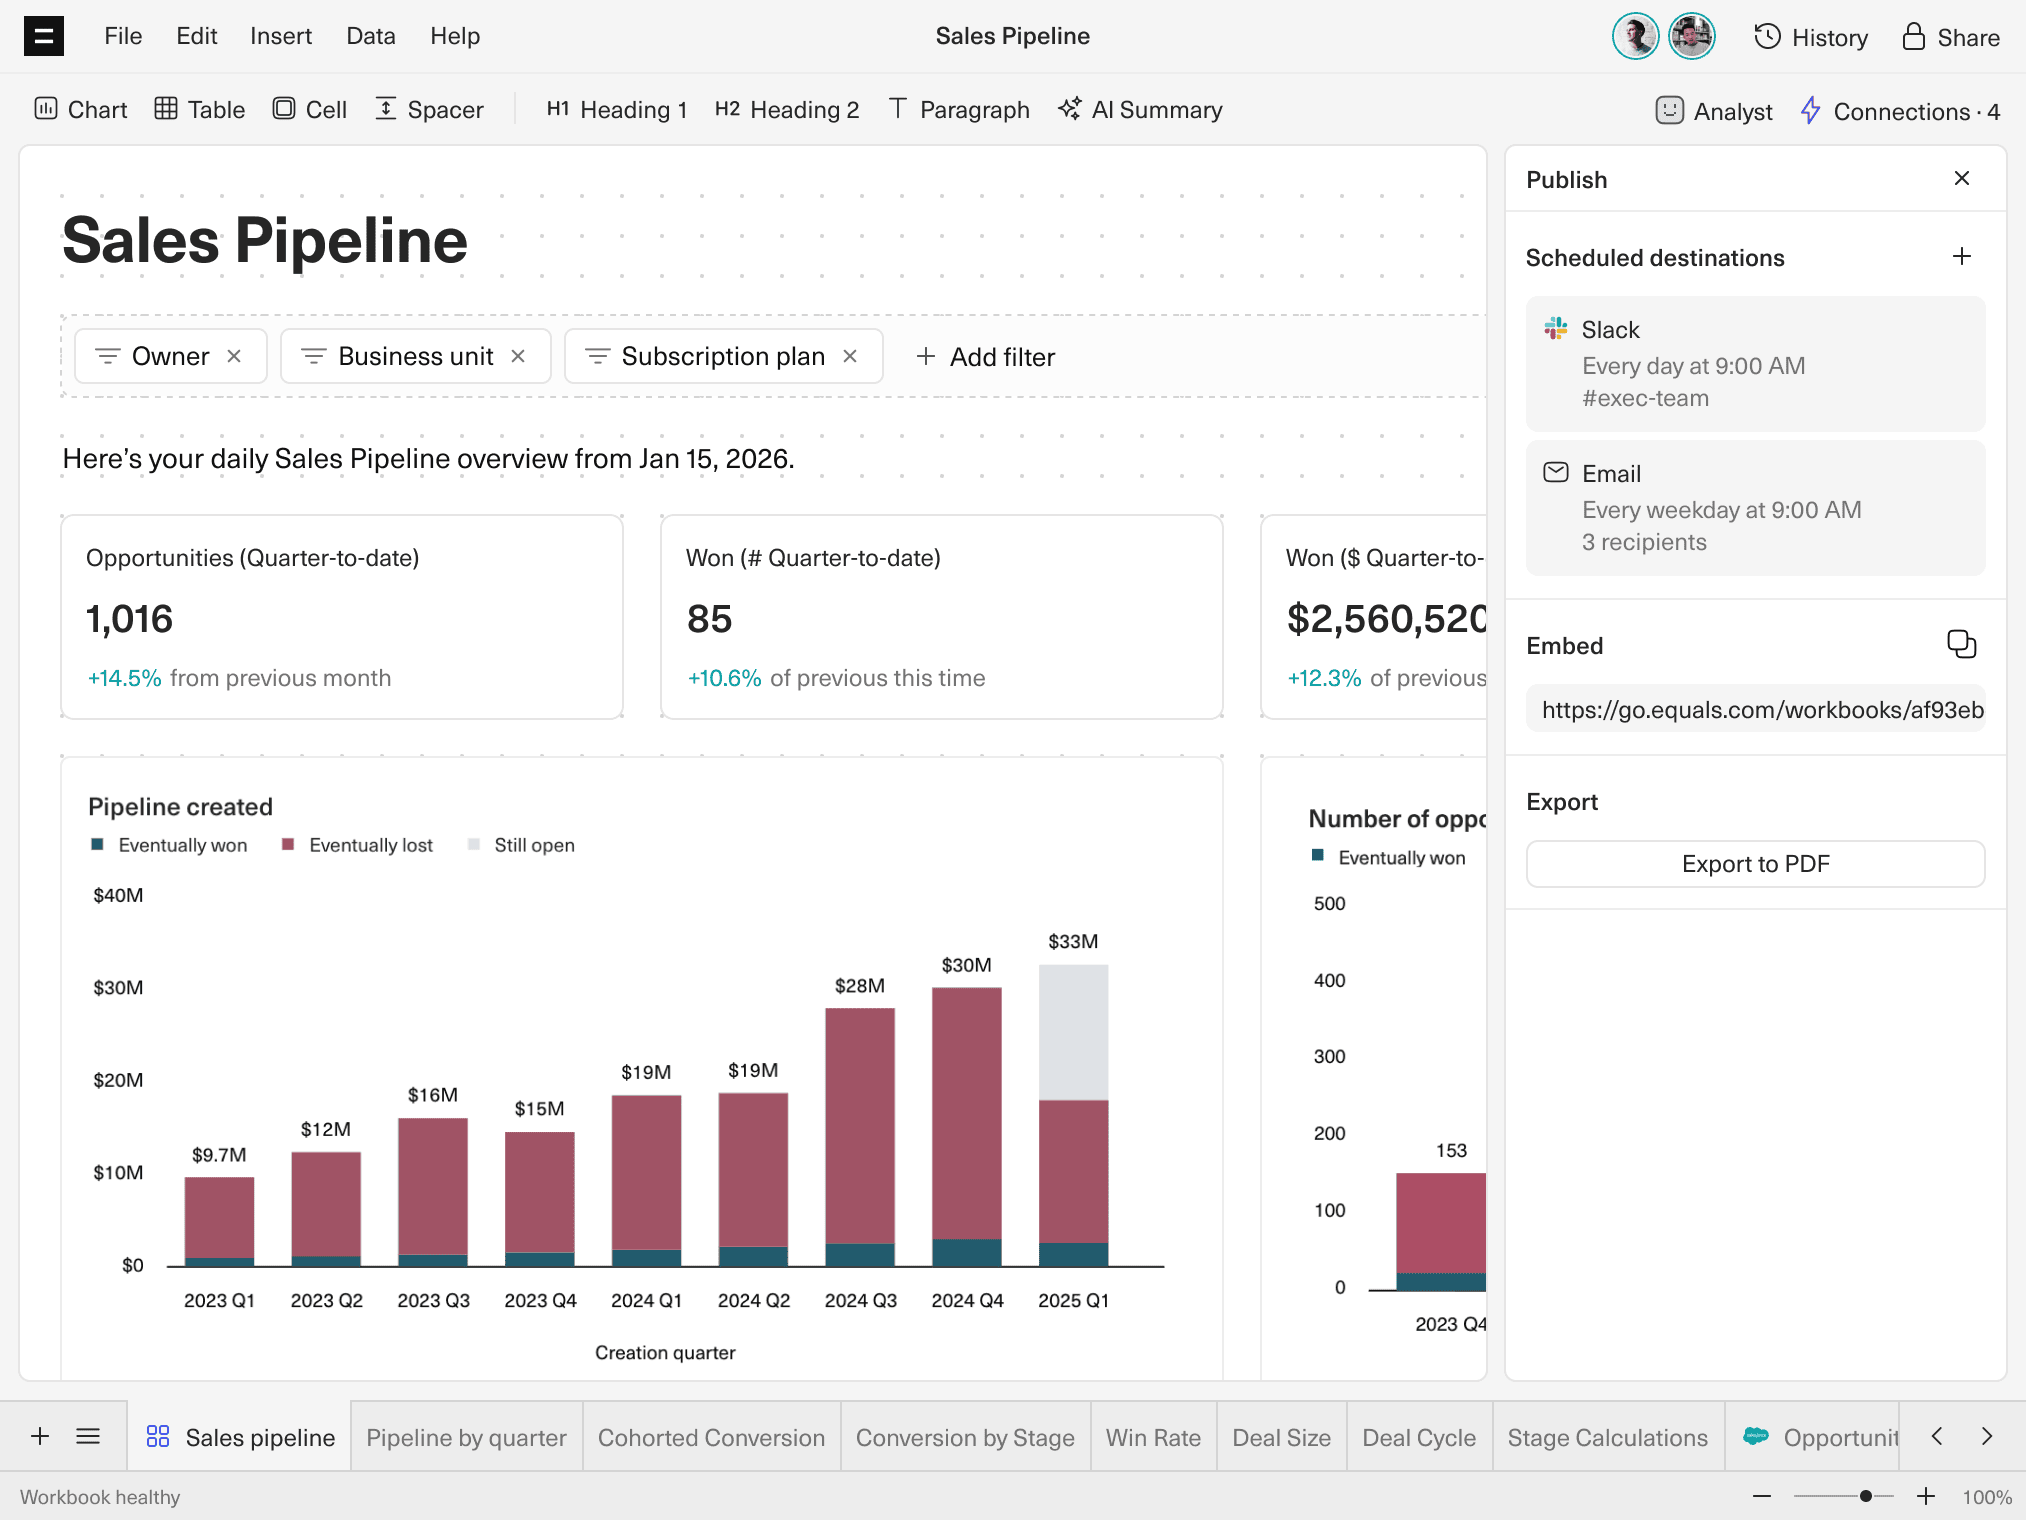View the workbook Connections
Image resolution: width=2026 pixels, height=1520 pixels.
[x=1899, y=111]
